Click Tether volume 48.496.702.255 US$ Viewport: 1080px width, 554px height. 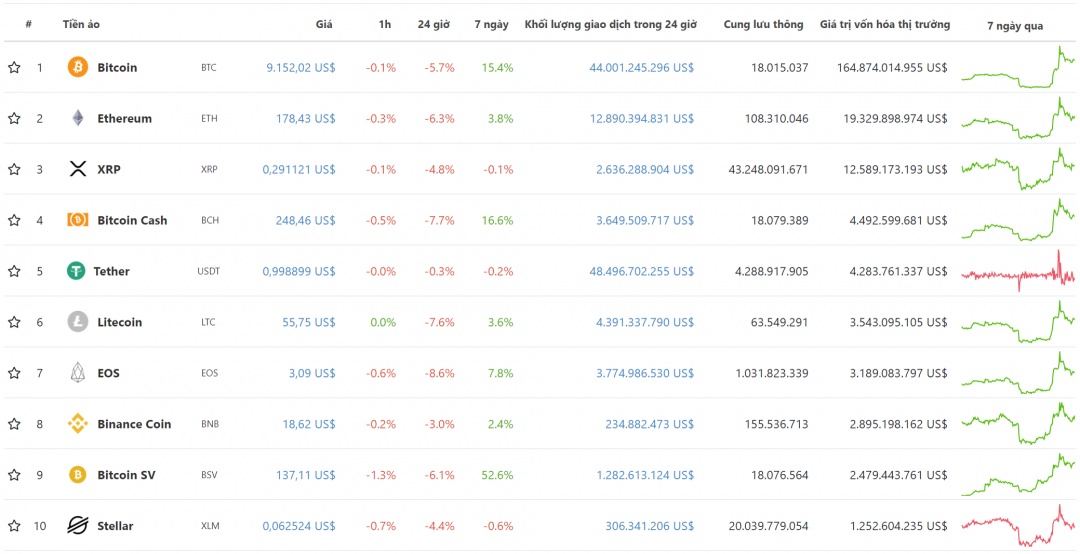coord(642,271)
